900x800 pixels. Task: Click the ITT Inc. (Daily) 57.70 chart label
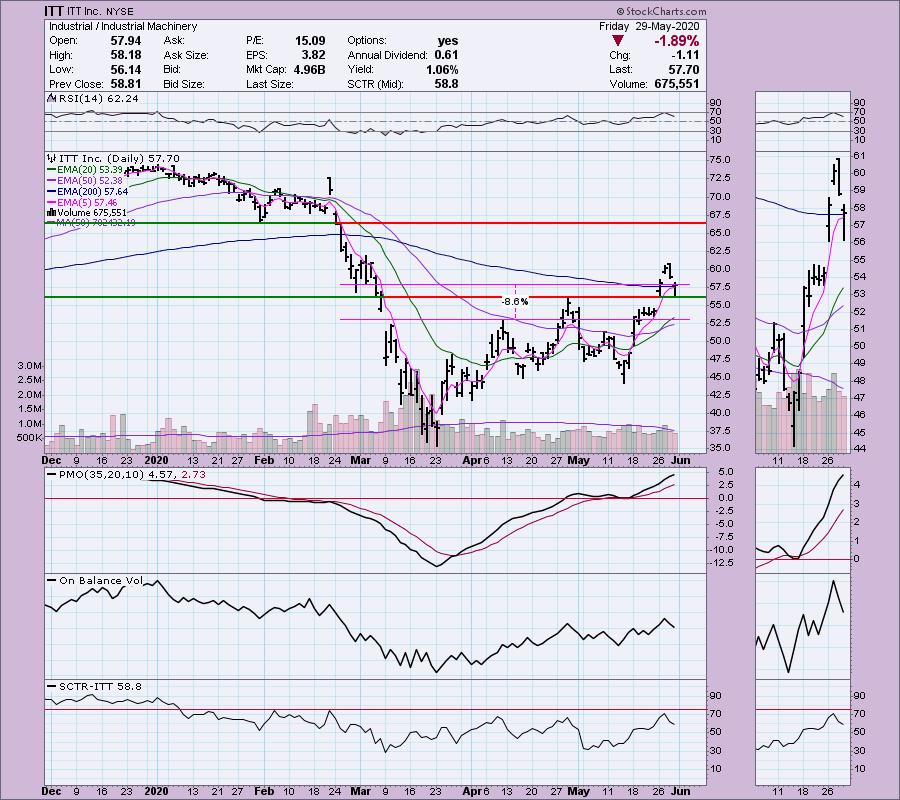118,158
